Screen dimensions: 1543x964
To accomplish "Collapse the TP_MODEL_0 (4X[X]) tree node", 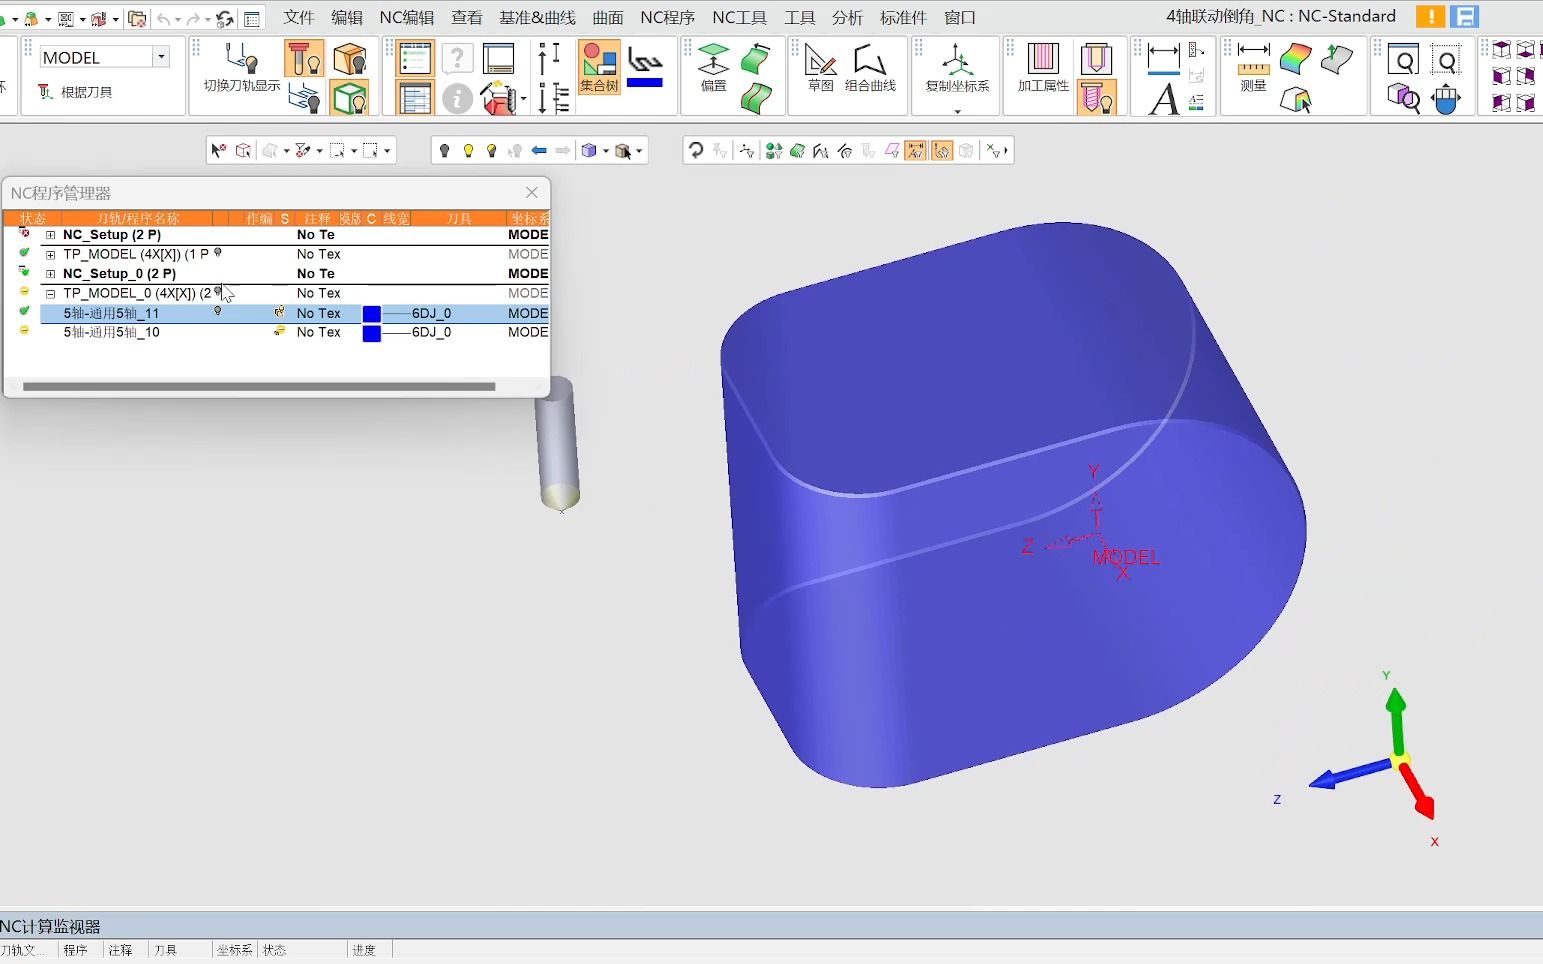I will [50, 294].
